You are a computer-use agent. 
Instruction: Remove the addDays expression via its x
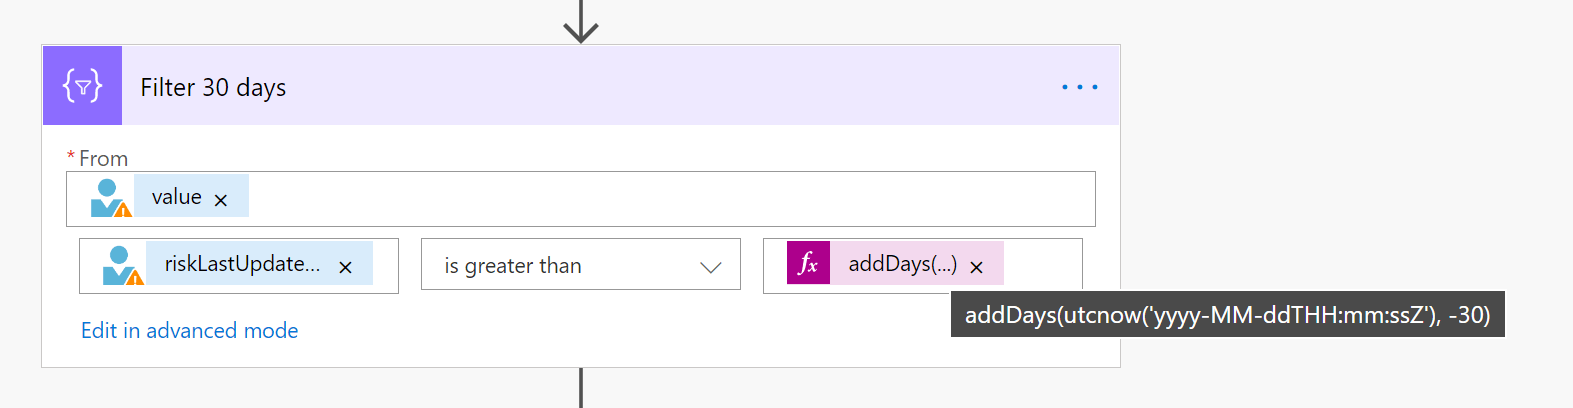tap(976, 267)
